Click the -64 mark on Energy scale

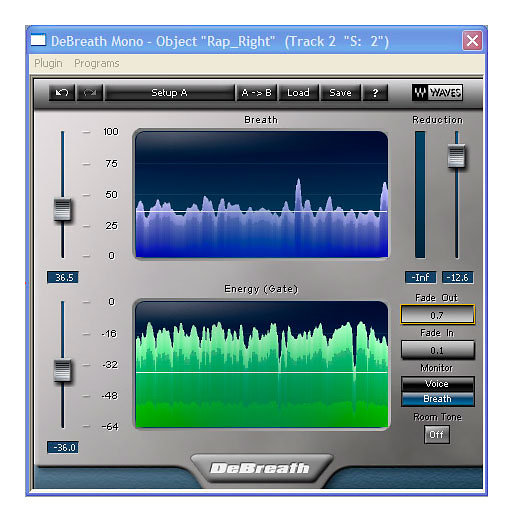click(x=110, y=427)
